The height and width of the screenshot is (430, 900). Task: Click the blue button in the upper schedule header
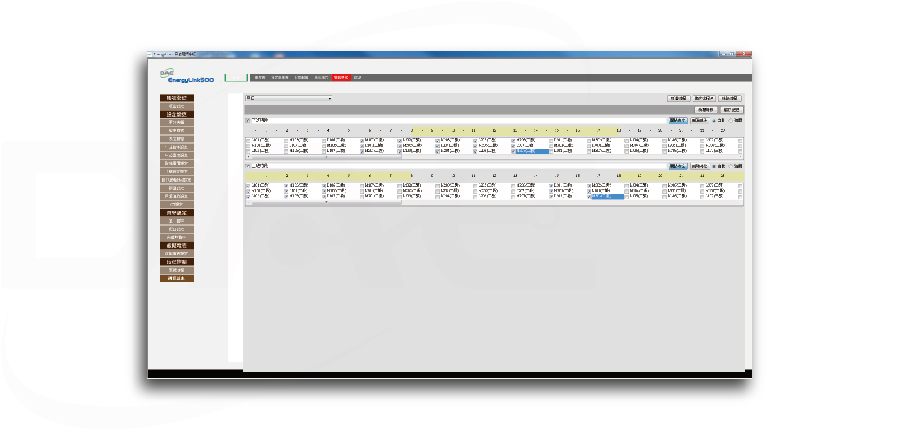(x=677, y=121)
